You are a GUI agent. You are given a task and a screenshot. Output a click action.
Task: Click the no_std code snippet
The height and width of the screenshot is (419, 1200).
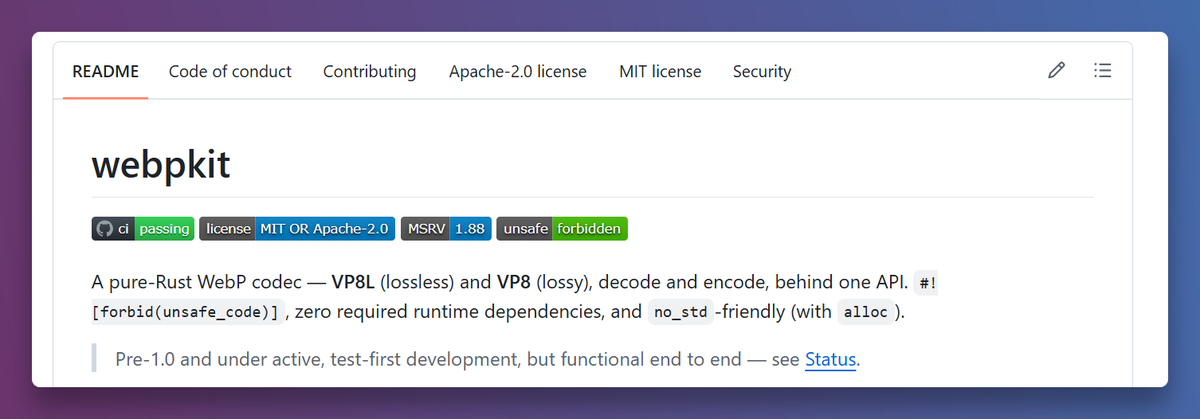pos(681,312)
